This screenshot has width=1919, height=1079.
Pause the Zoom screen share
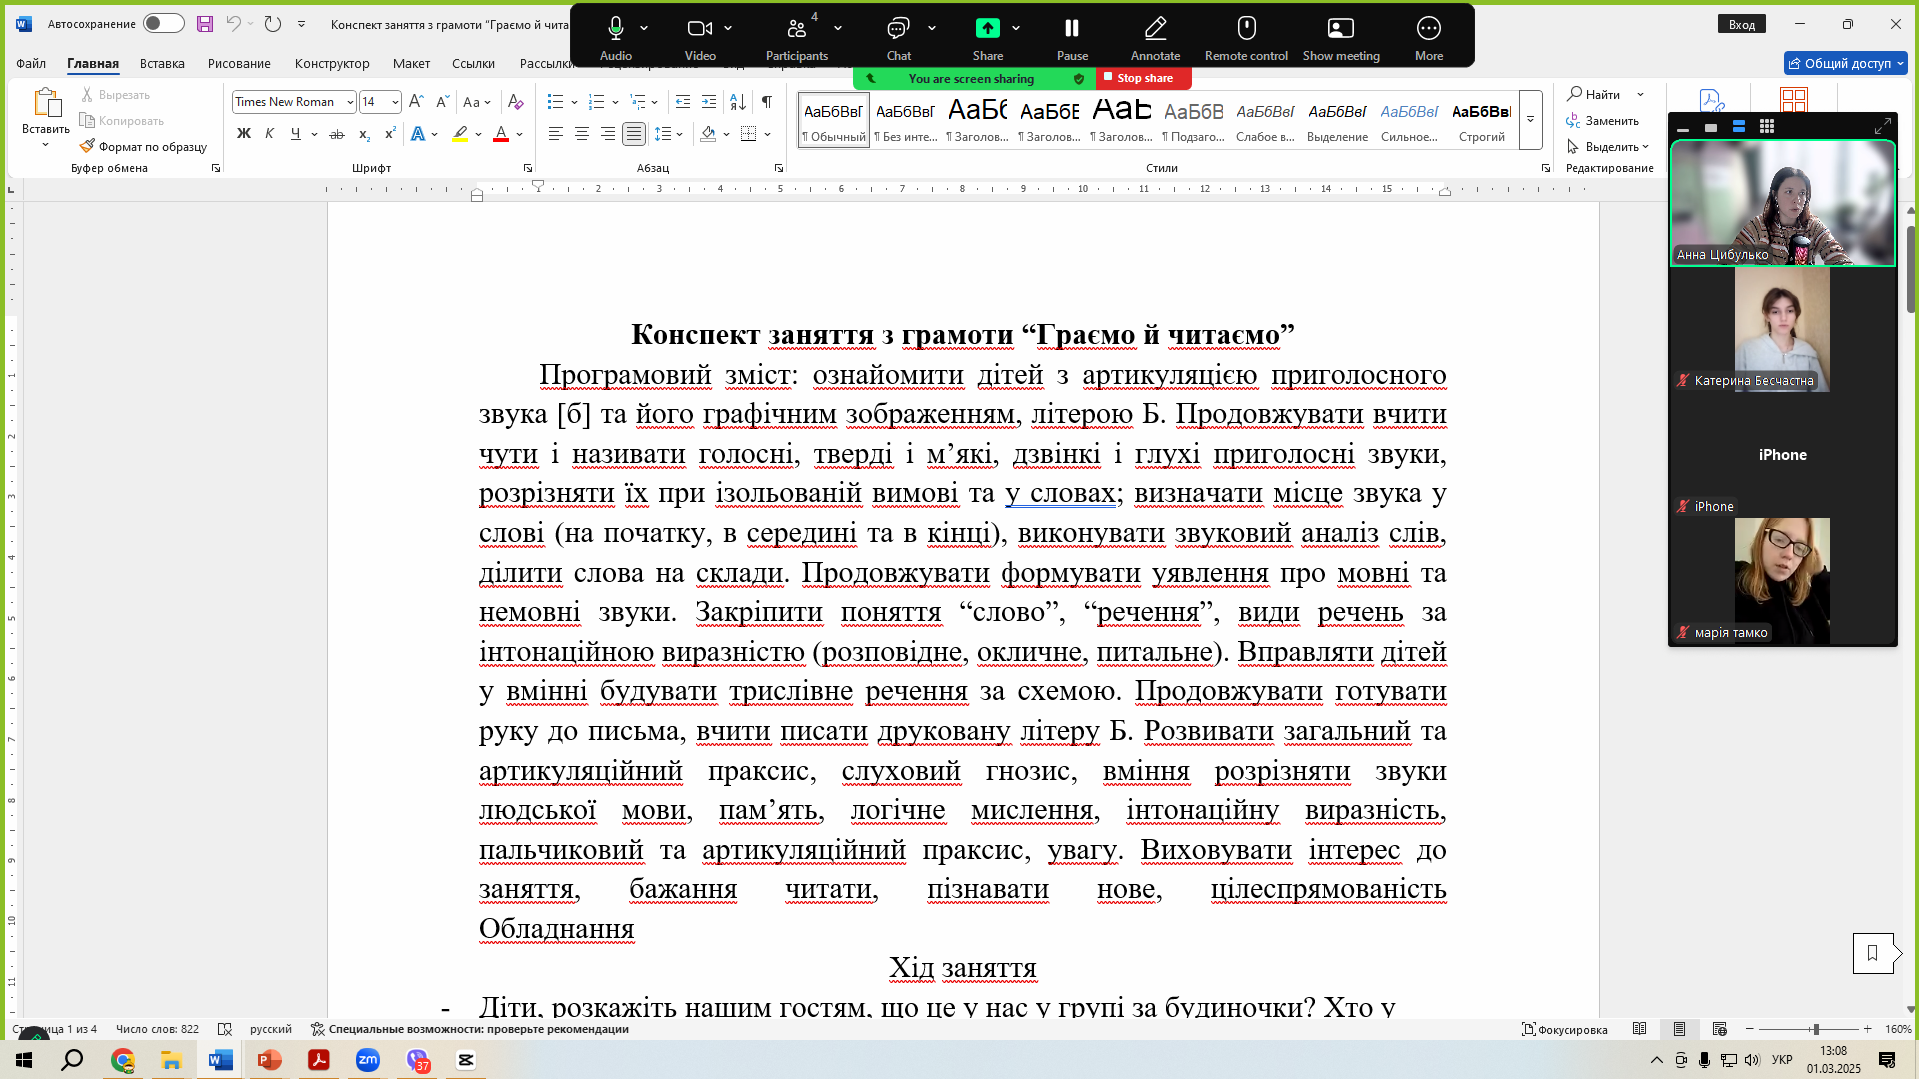pyautogui.click(x=1072, y=37)
